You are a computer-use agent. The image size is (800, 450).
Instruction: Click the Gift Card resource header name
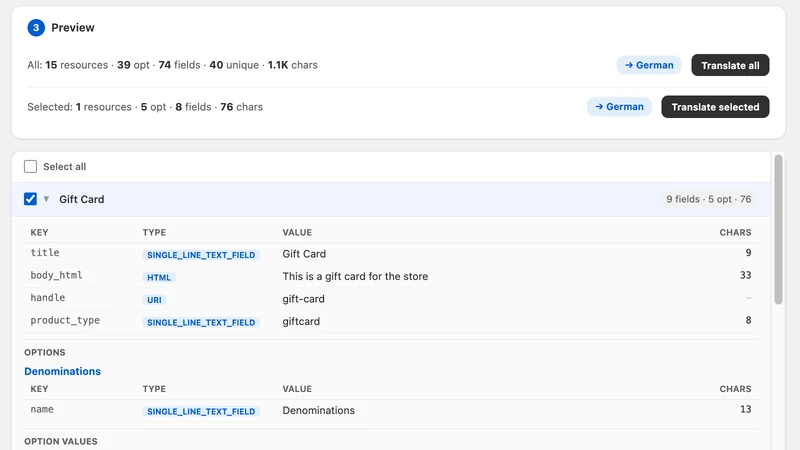(x=82, y=199)
